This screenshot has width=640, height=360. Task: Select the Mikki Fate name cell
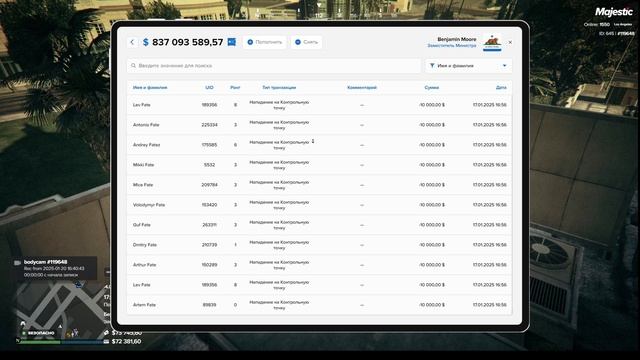coord(143,165)
